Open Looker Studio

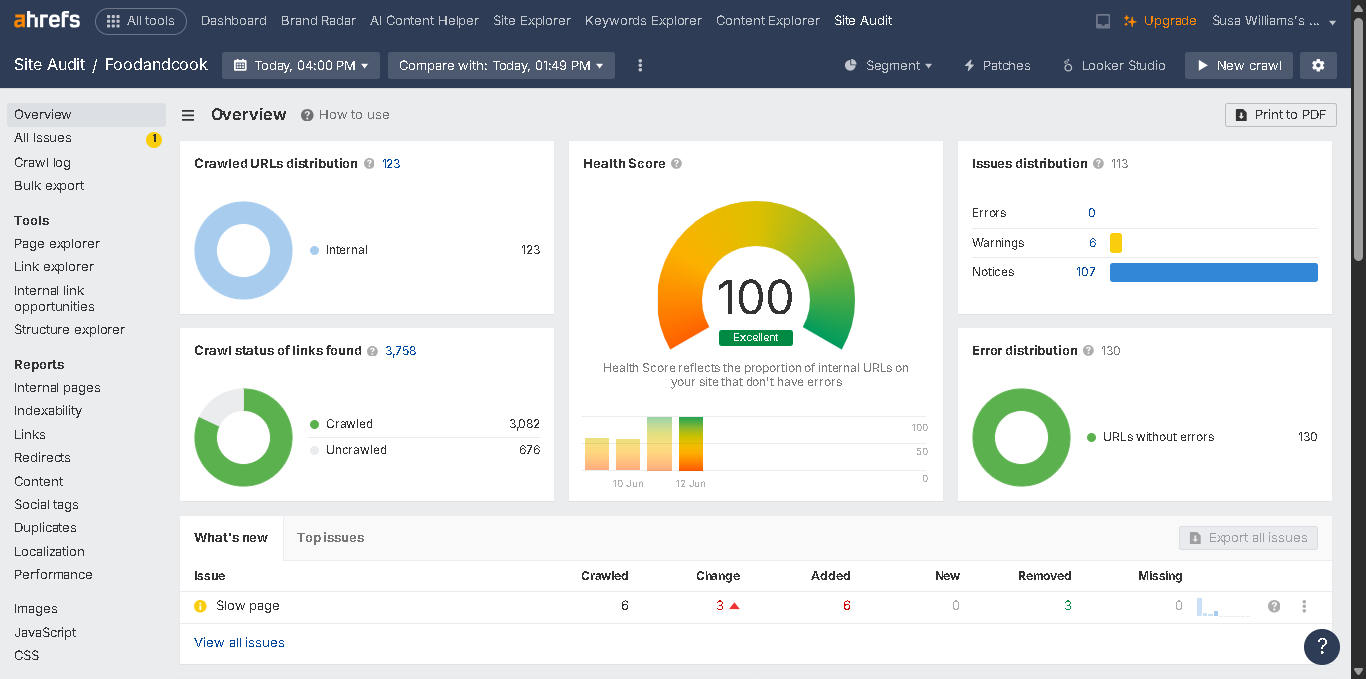click(x=1114, y=65)
